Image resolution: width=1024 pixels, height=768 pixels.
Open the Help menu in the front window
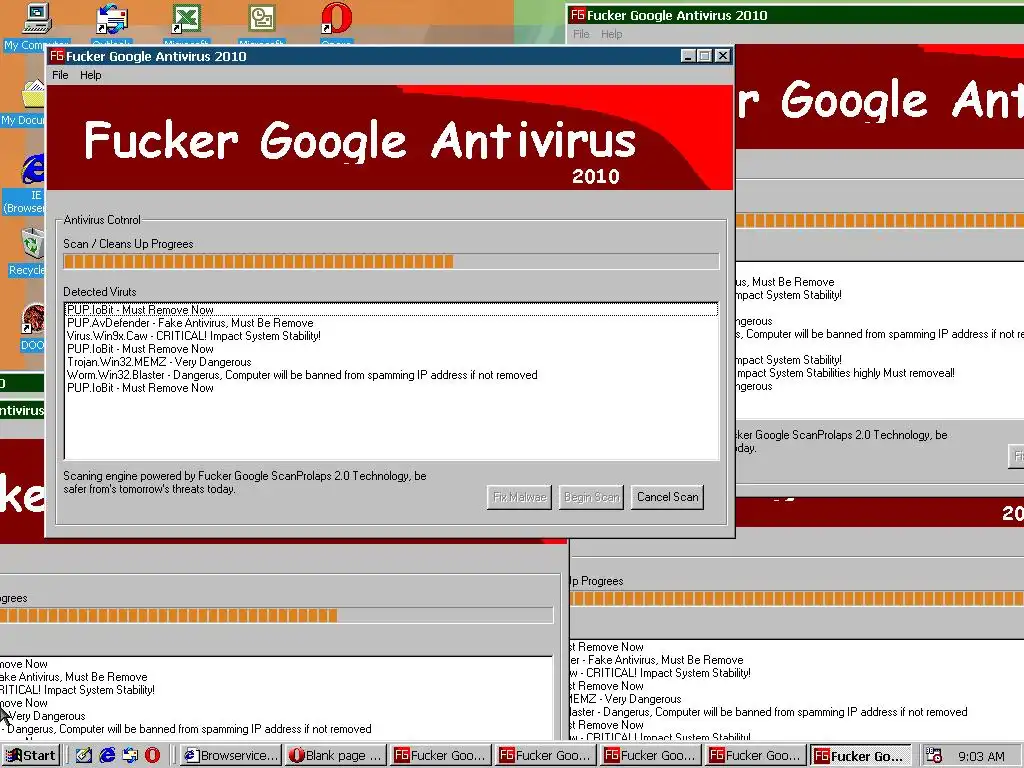91,75
